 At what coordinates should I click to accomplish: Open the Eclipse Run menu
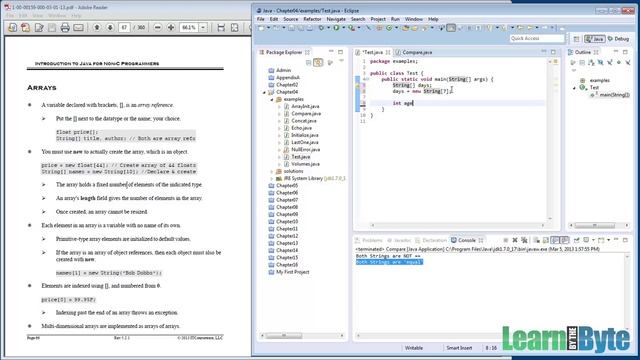[x=395, y=19]
